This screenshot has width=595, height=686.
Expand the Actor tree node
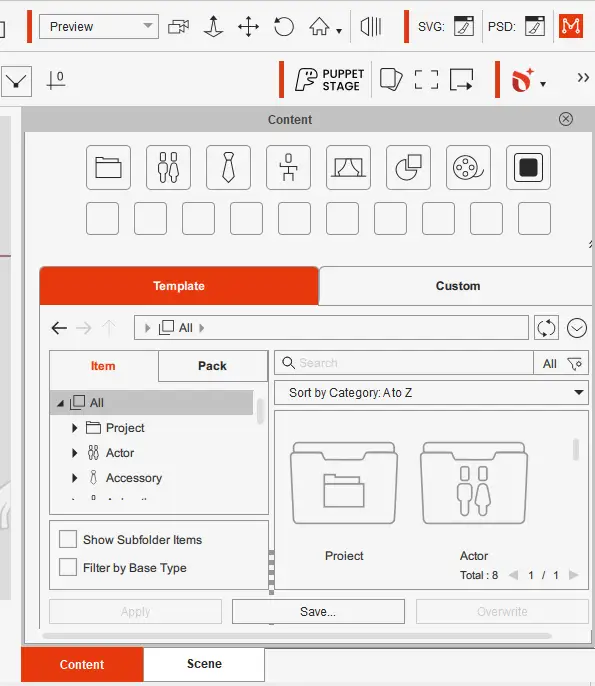[74, 453]
